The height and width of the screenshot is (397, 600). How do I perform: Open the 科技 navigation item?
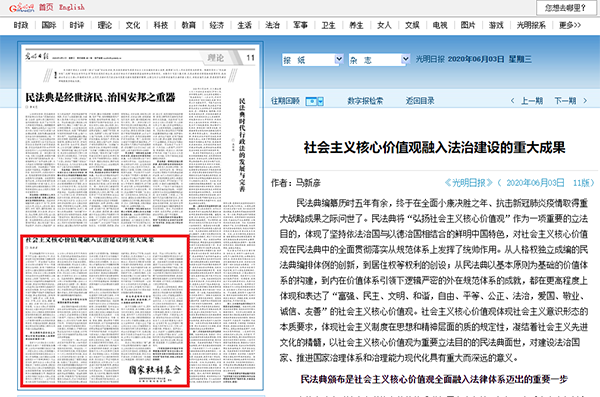(161, 25)
